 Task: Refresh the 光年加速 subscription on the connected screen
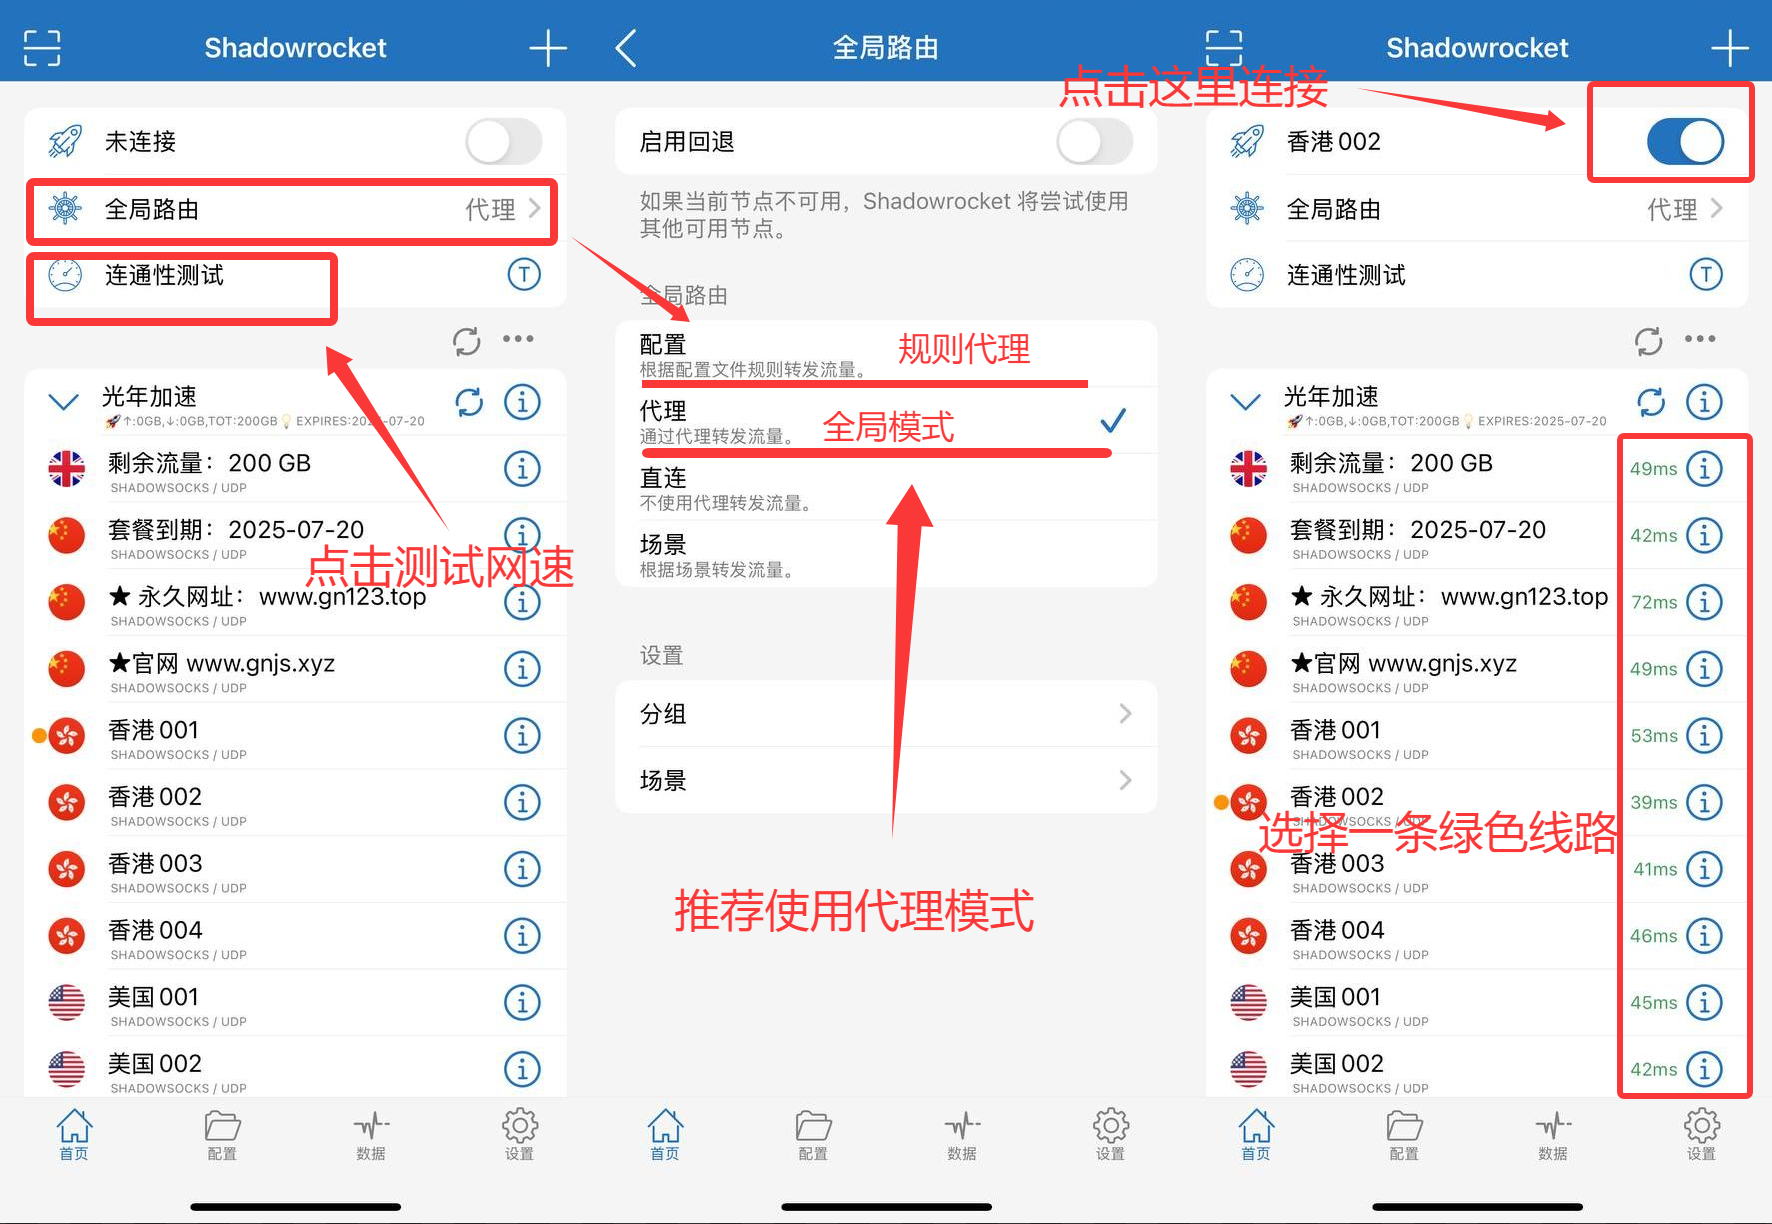[x=1651, y=402]
